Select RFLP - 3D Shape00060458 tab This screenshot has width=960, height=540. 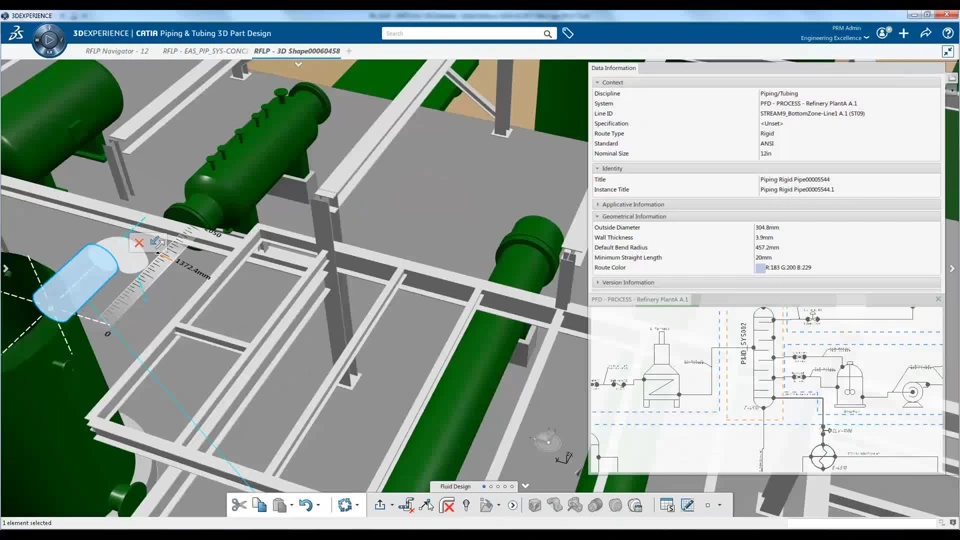[297, 51]
